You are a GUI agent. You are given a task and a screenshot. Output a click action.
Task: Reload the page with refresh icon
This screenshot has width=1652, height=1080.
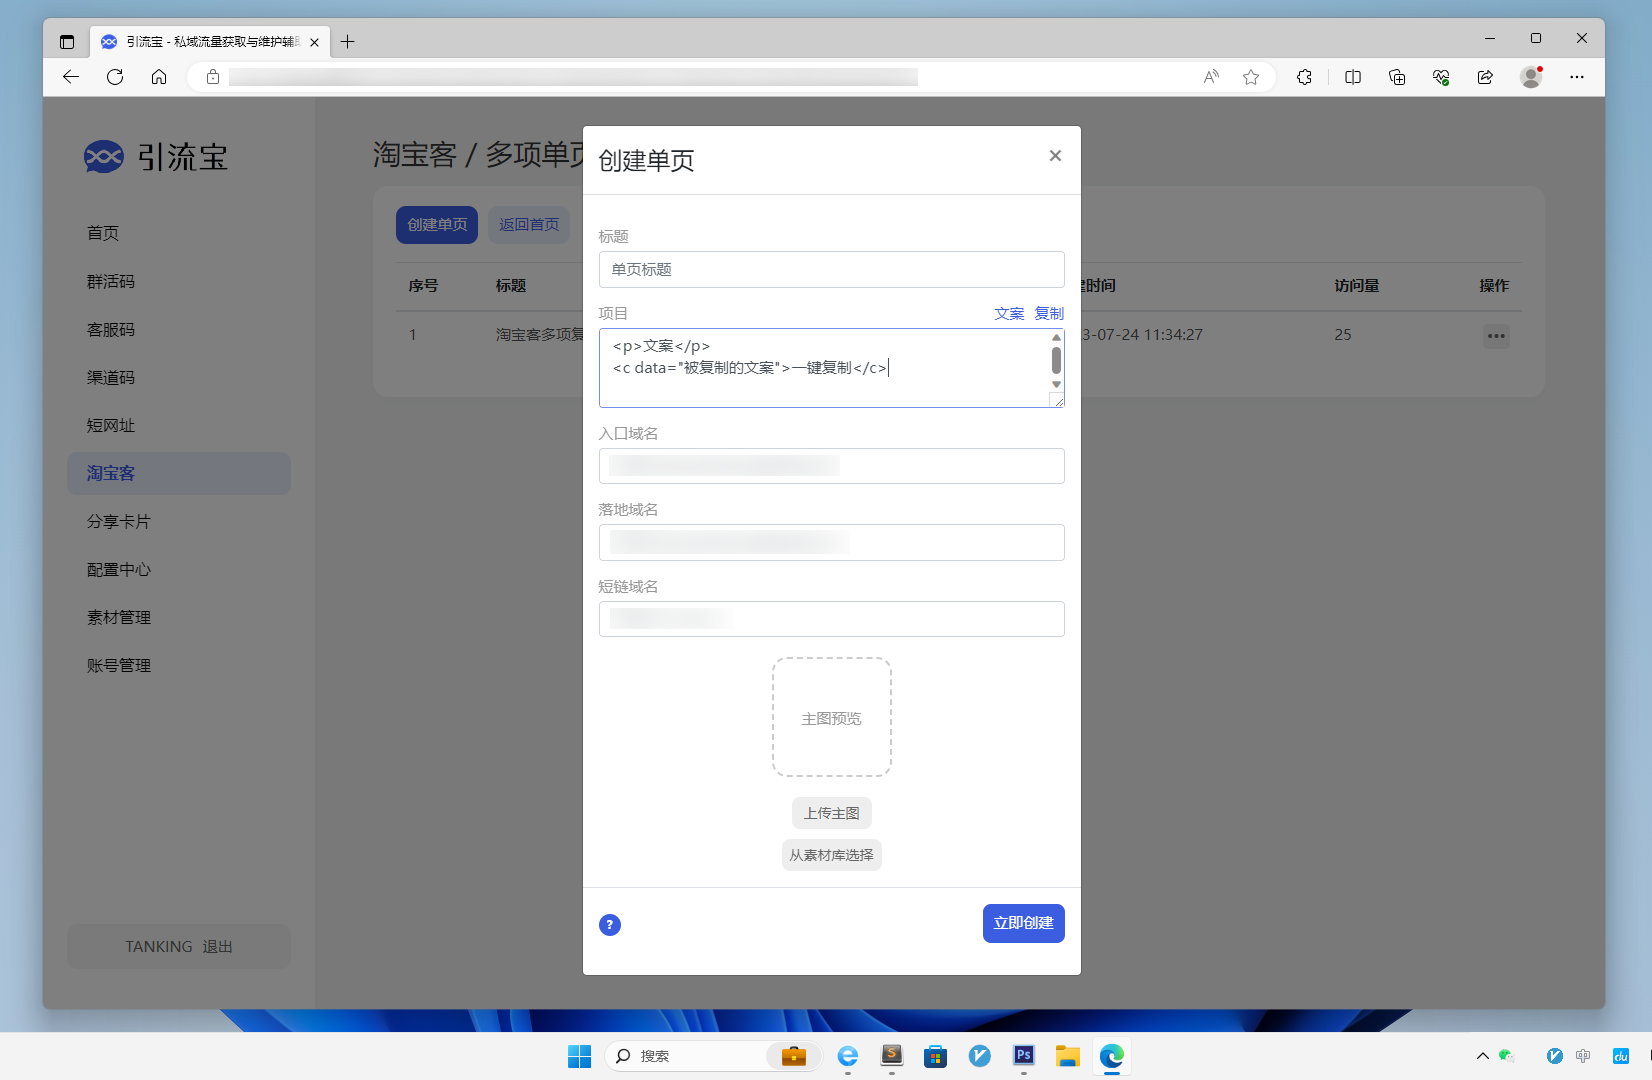point(115,77)
